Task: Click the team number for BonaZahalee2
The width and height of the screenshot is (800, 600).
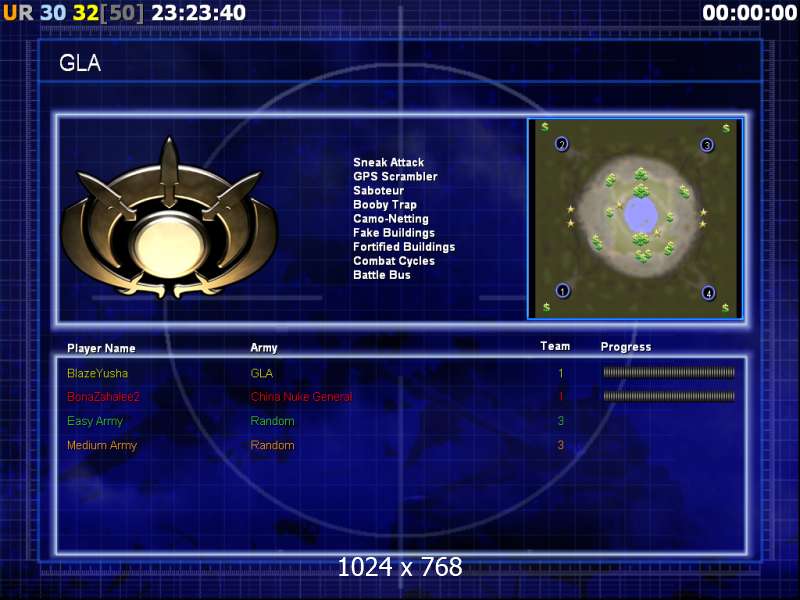Action: pyautogui.click(x=561, y=396)
